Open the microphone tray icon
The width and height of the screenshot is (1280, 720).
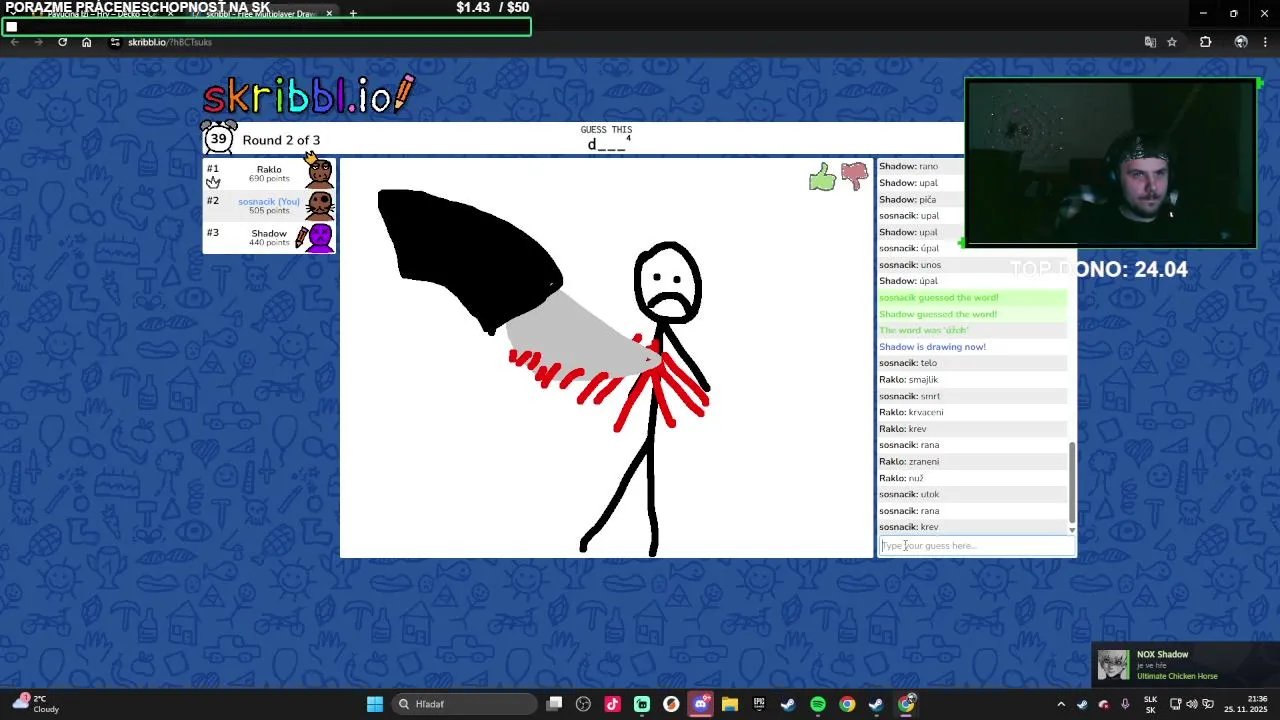point(1125,704)
